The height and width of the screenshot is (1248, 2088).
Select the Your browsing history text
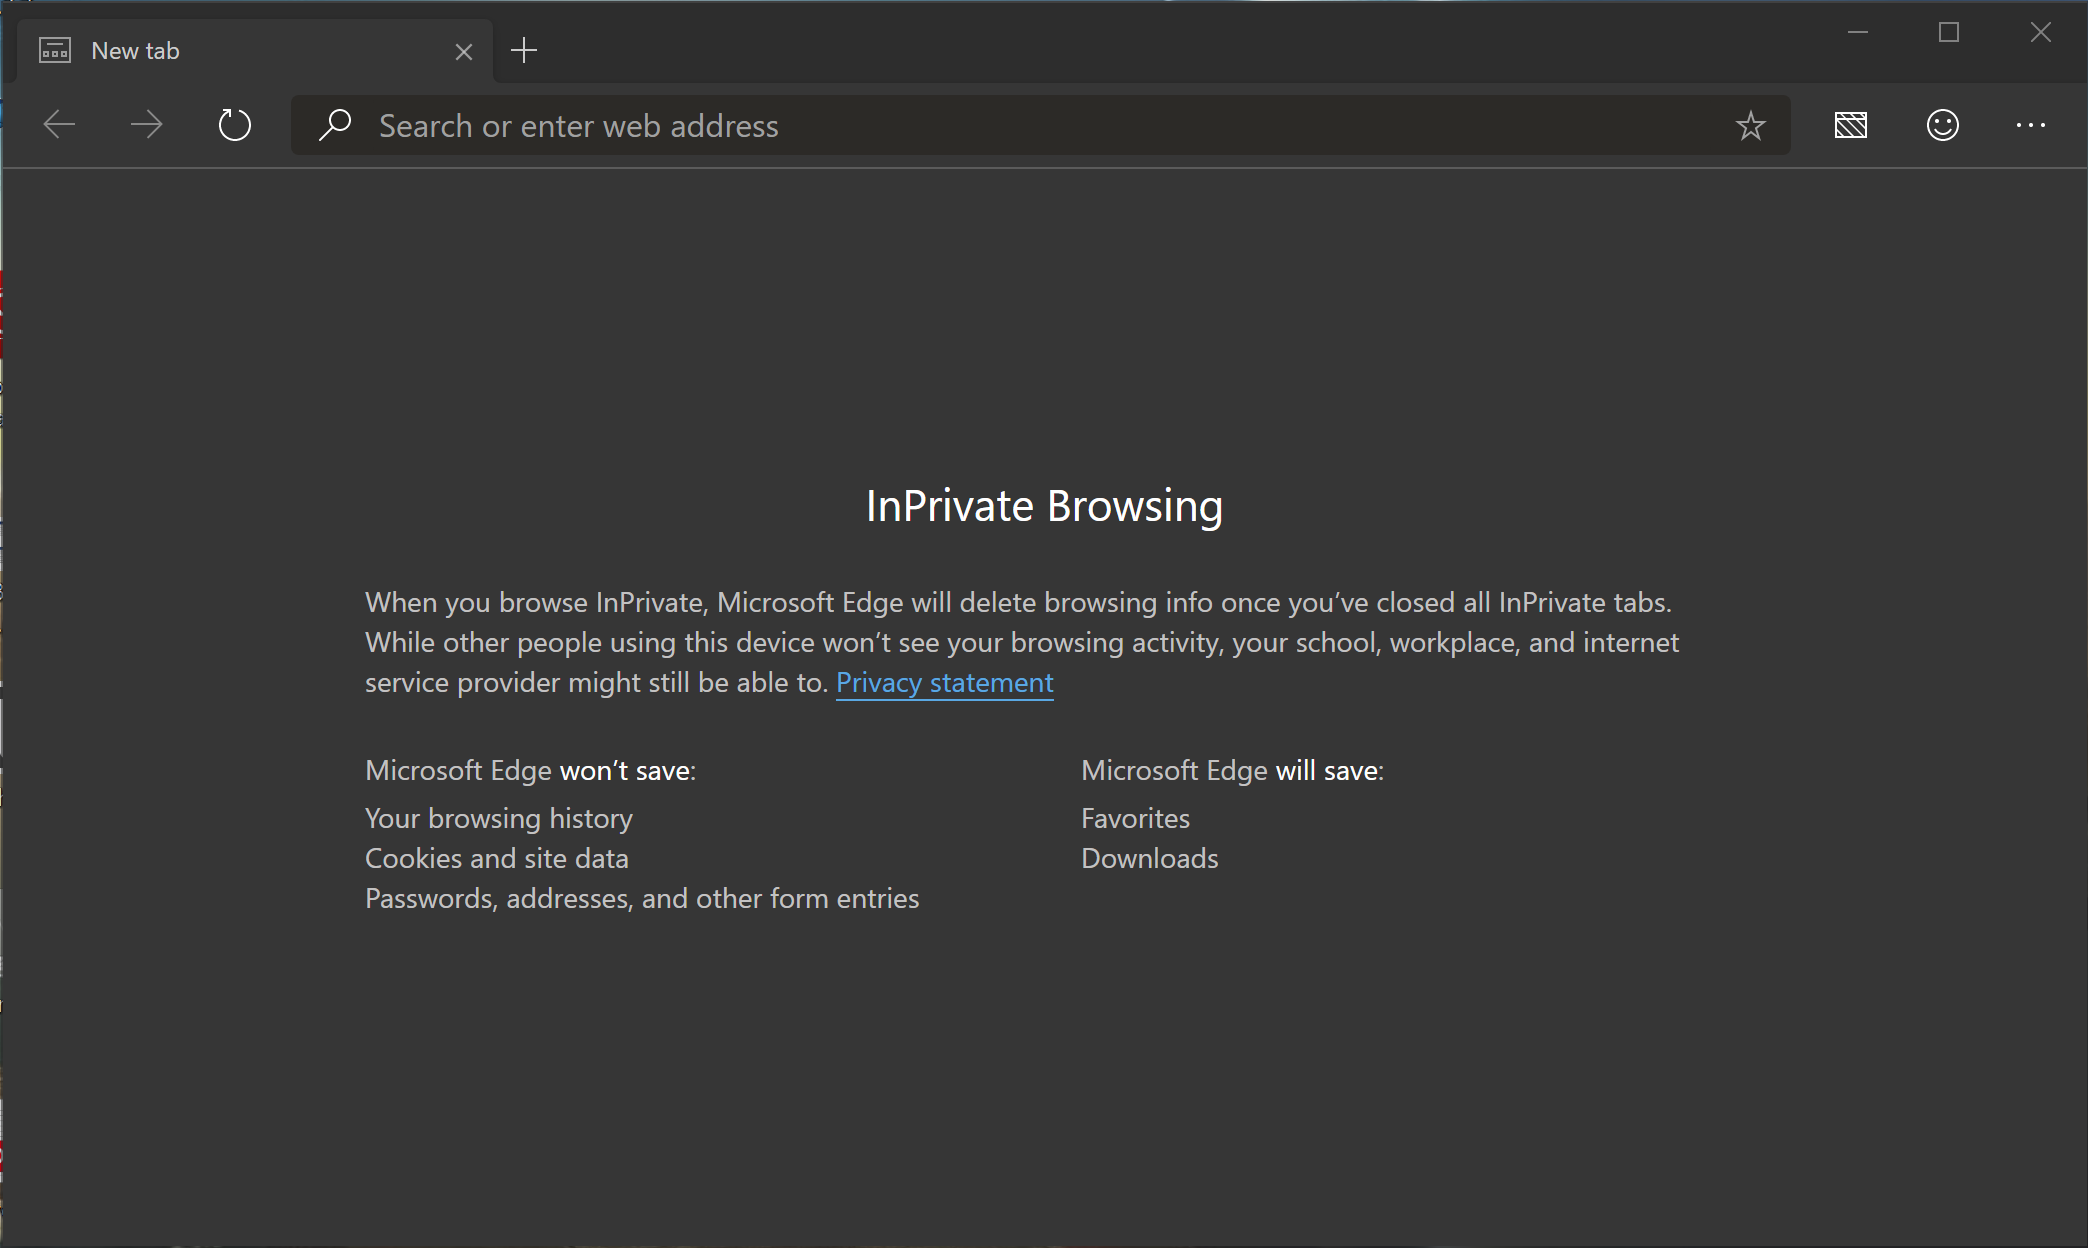click(498, 818)
